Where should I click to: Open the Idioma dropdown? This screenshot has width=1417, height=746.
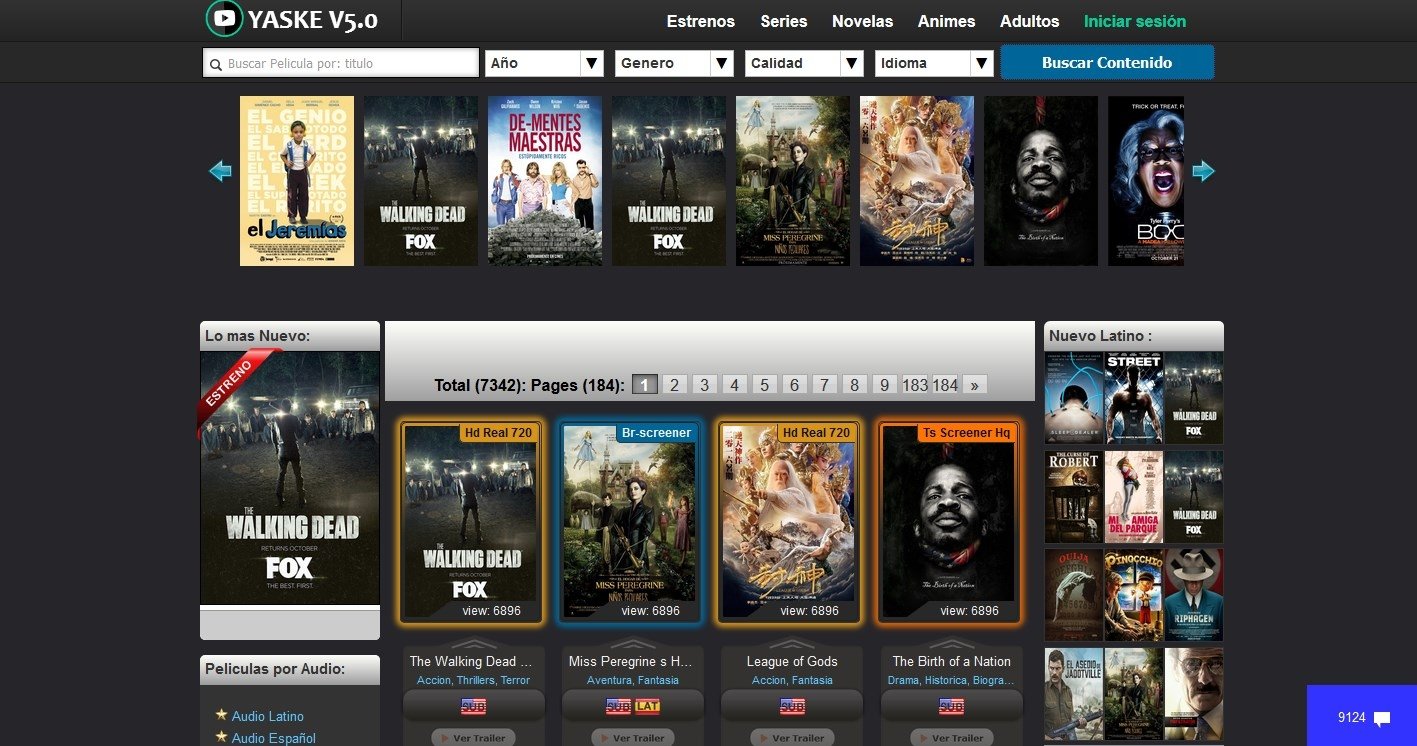pyautogui.click(x=934, y=63)
